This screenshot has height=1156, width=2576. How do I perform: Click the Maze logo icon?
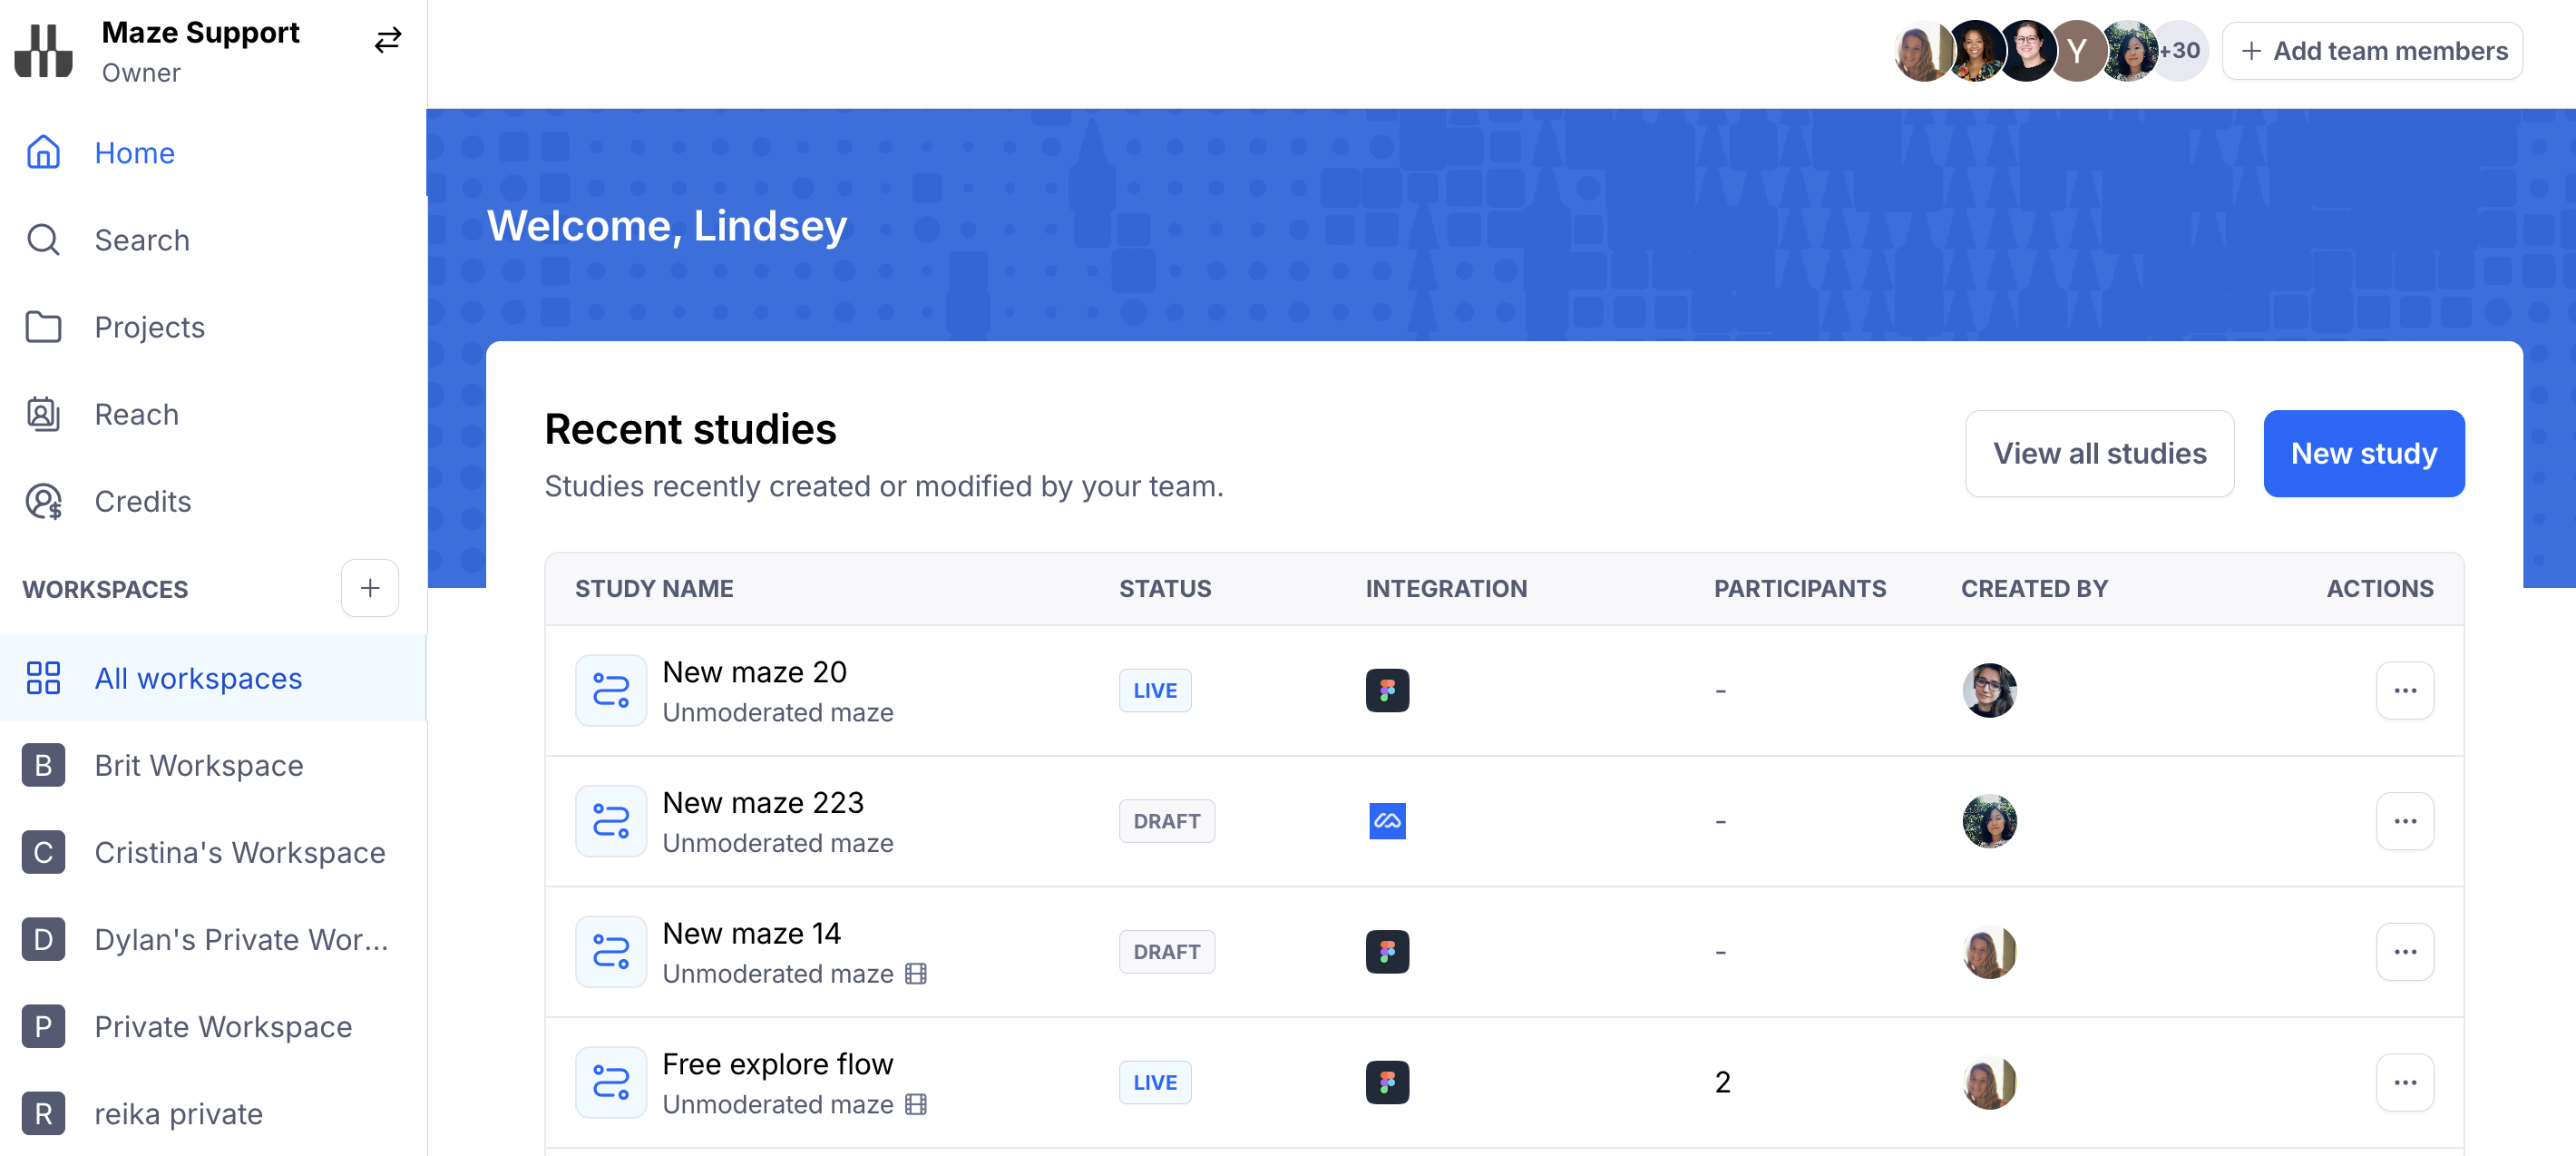[44, 50]
